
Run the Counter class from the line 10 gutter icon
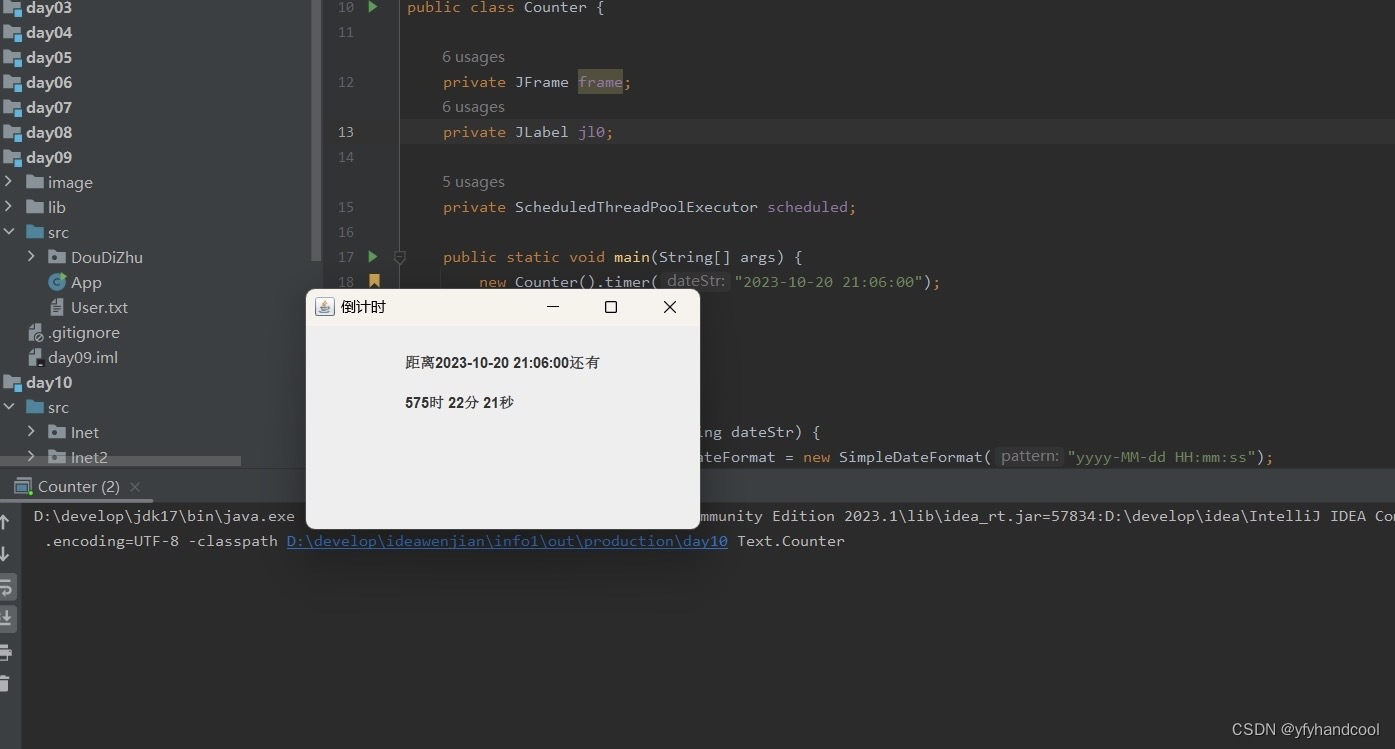pyautogui.click(x=372, y=7)
